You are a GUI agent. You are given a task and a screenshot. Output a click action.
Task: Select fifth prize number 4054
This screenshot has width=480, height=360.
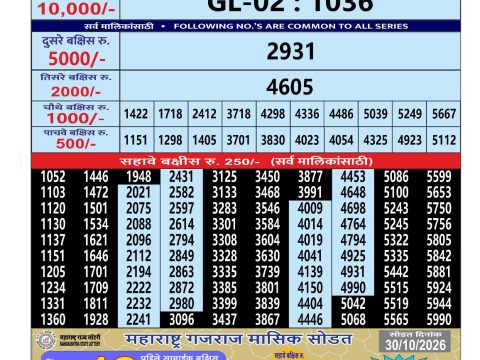[341, 140]
